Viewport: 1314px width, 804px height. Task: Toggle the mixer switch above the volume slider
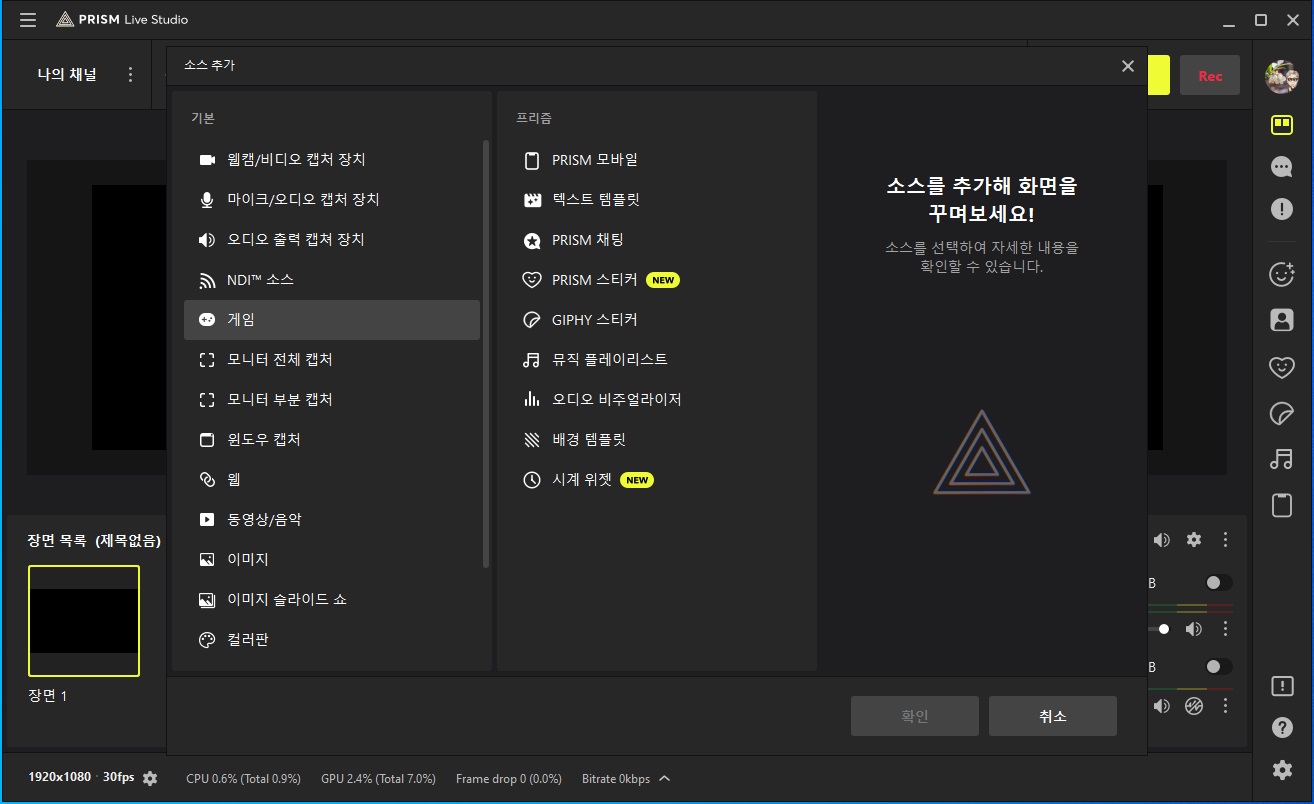(1218, 582)
